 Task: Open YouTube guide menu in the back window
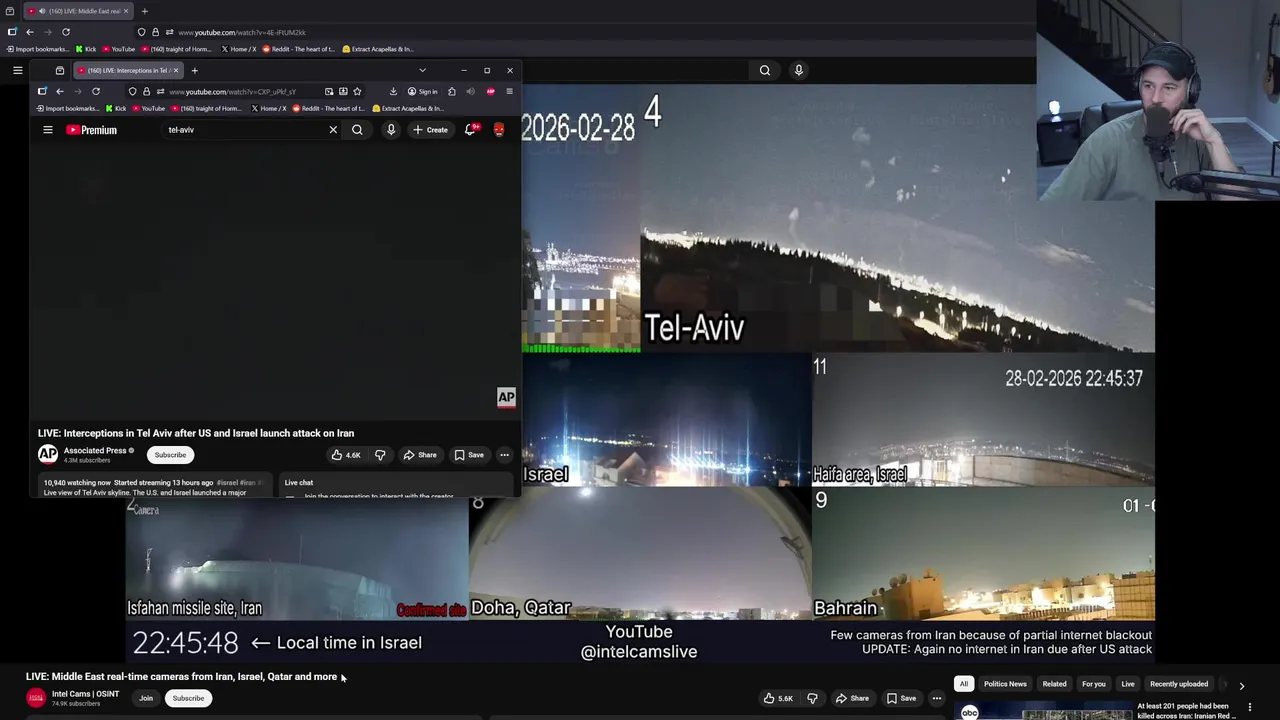[17, 70]
